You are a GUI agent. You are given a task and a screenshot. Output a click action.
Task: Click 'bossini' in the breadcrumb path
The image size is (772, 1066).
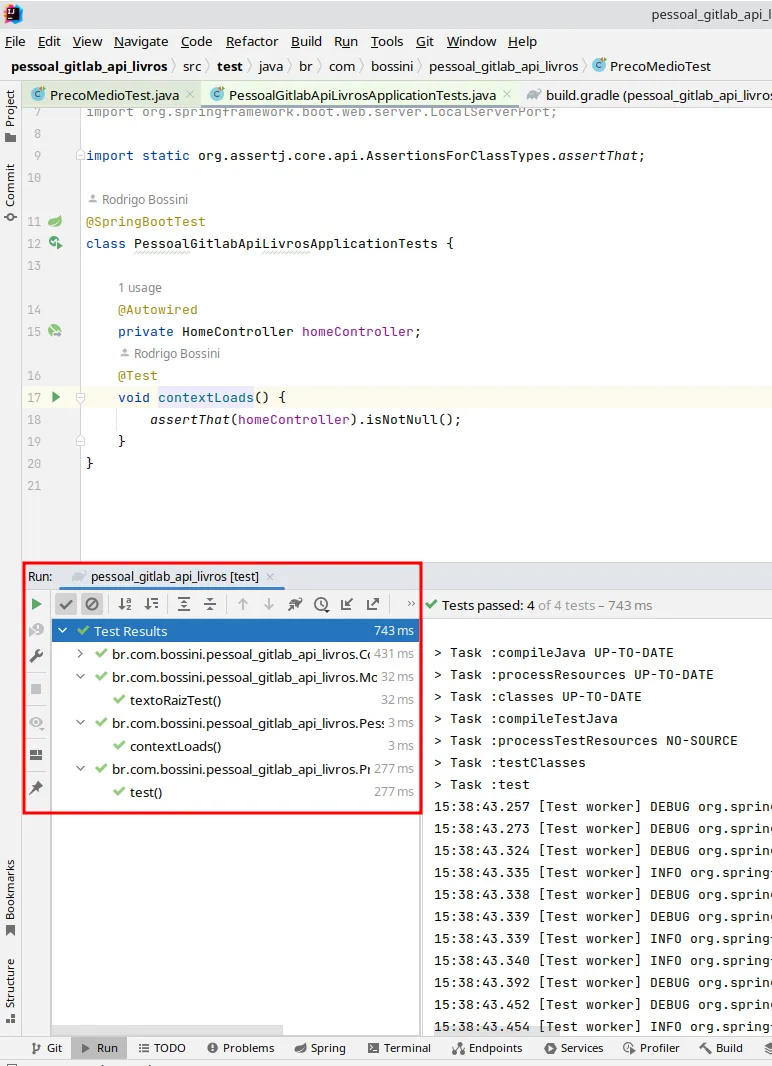pos(392,66)
